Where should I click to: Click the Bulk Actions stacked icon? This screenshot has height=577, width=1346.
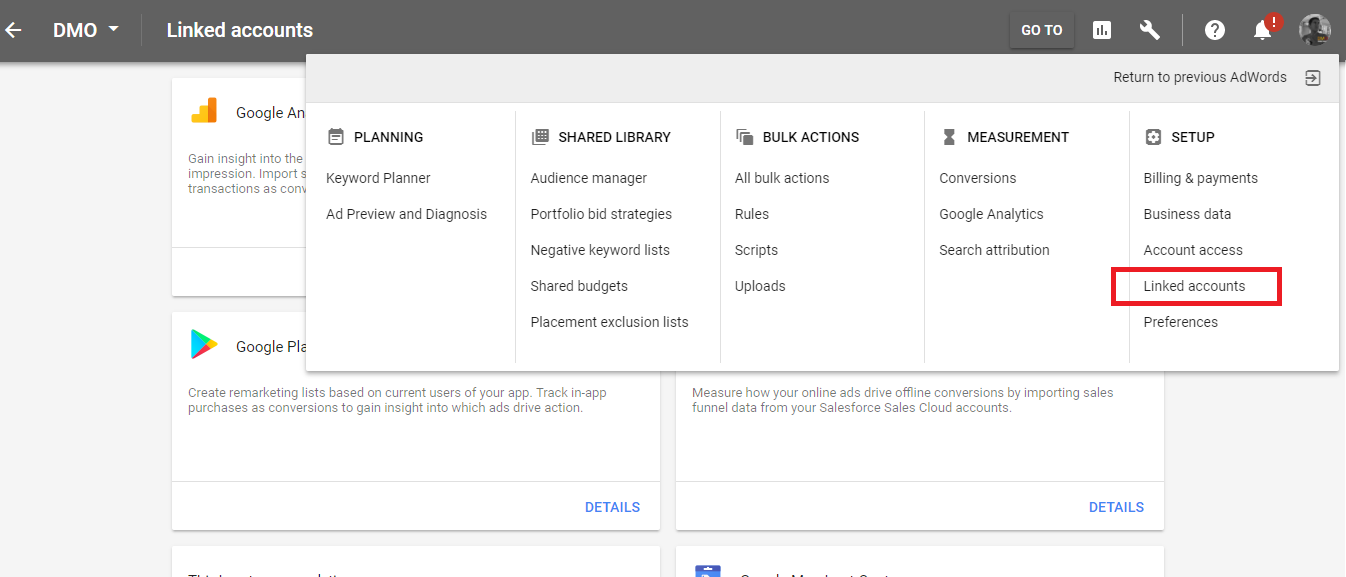[x=744, y=137]
